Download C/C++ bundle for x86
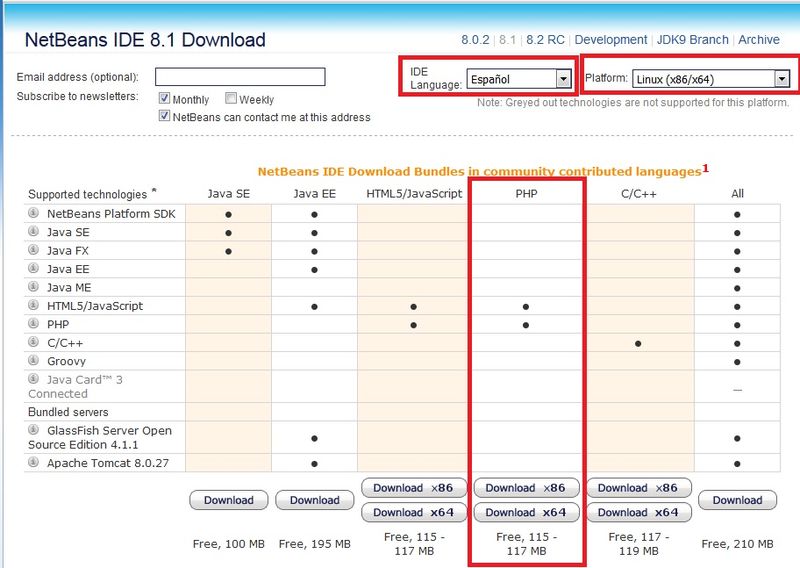The height and width of the screenshot is (568, 800). pyautogui.click(x=638, y=488)
